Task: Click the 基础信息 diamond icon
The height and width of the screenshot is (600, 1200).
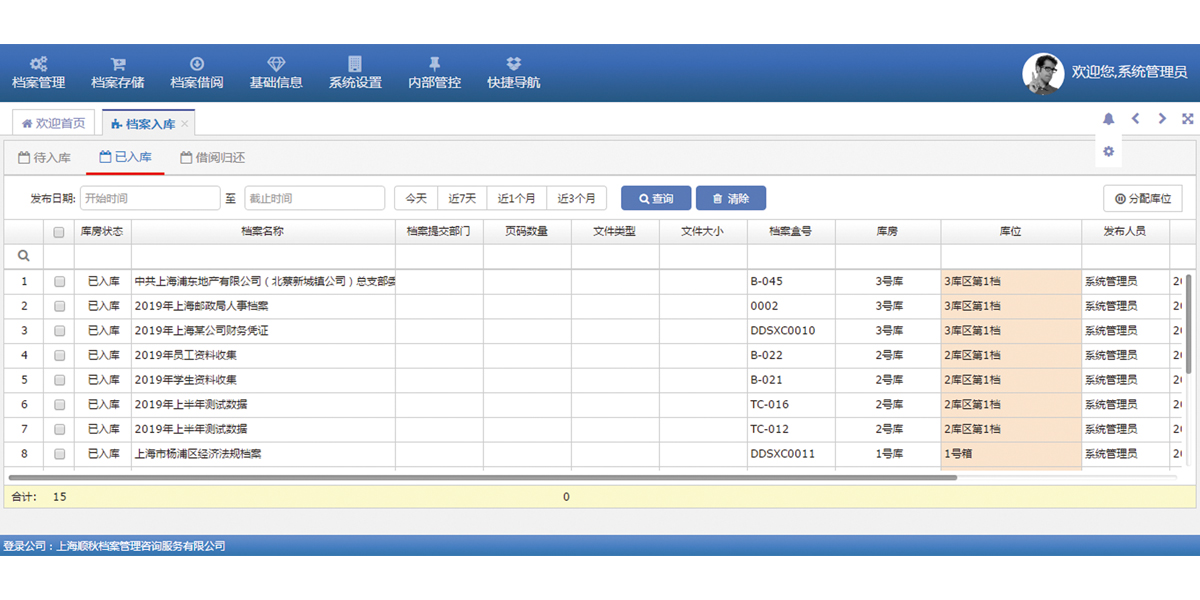Action: tap(276, 64)
